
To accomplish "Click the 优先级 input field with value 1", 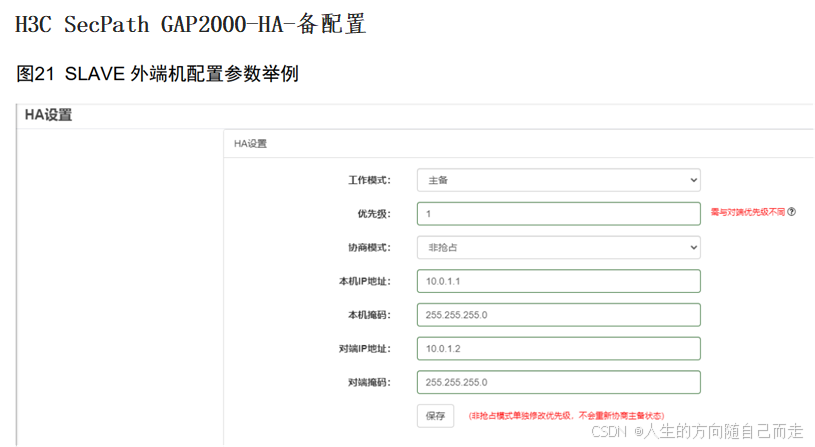I will click(x=559, y=214).
